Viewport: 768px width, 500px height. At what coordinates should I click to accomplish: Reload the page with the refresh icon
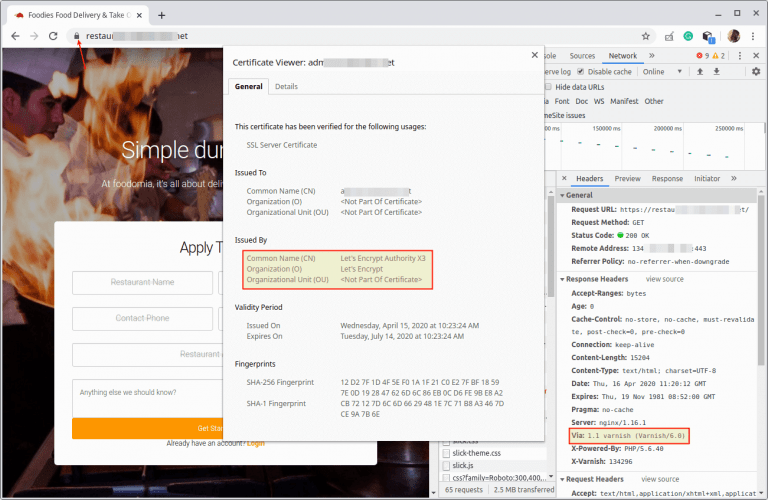(x=53, y=36)
